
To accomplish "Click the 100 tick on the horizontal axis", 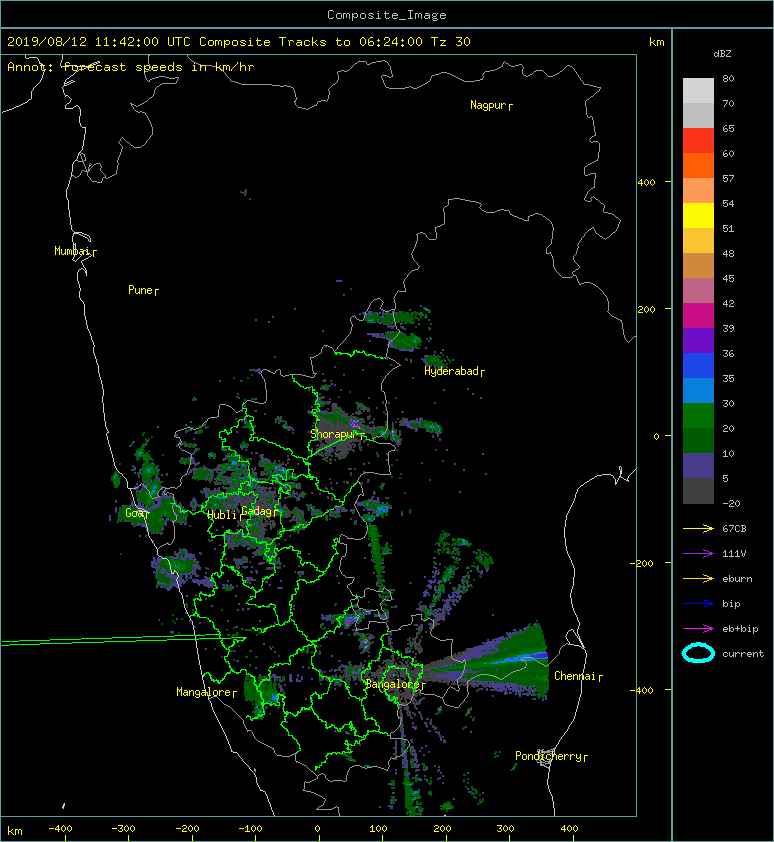I will [x=378, y=829].
